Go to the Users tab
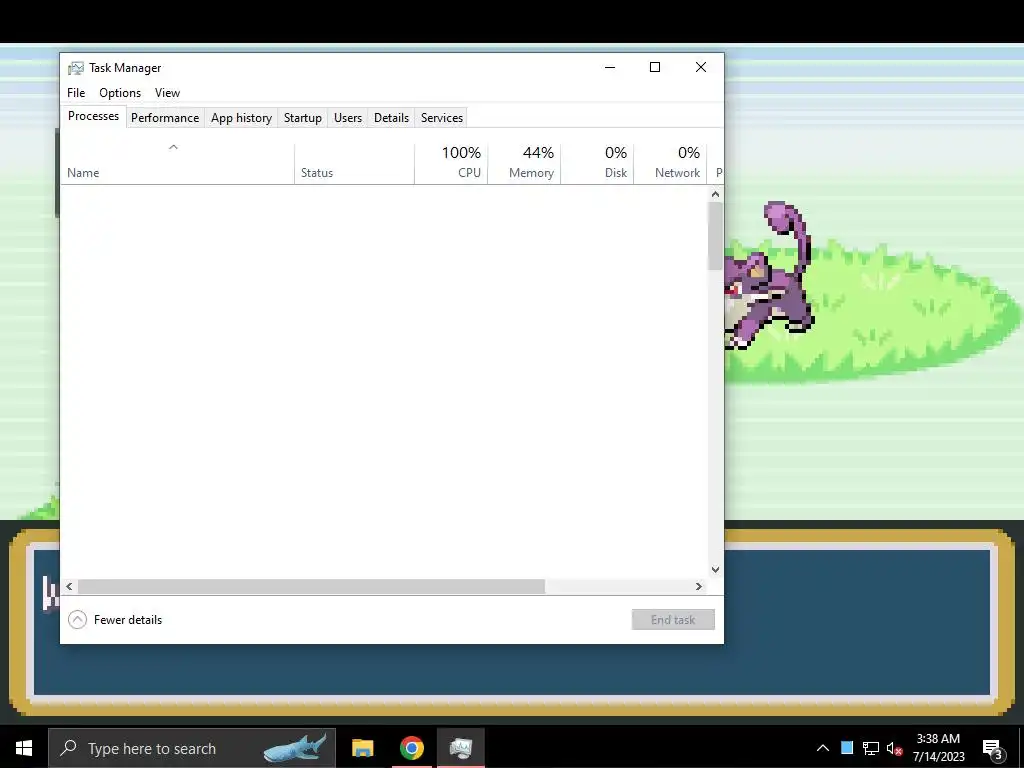Viewport: 1024px width, 768px height. coord(347,118)
